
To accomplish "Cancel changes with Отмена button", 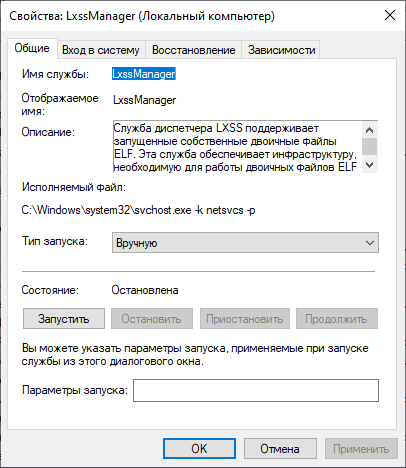I will (x=280, y=449).
